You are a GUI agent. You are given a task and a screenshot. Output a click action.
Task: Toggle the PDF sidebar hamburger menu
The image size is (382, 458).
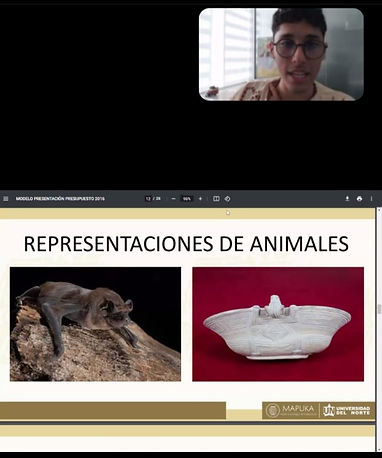point(6,199)
